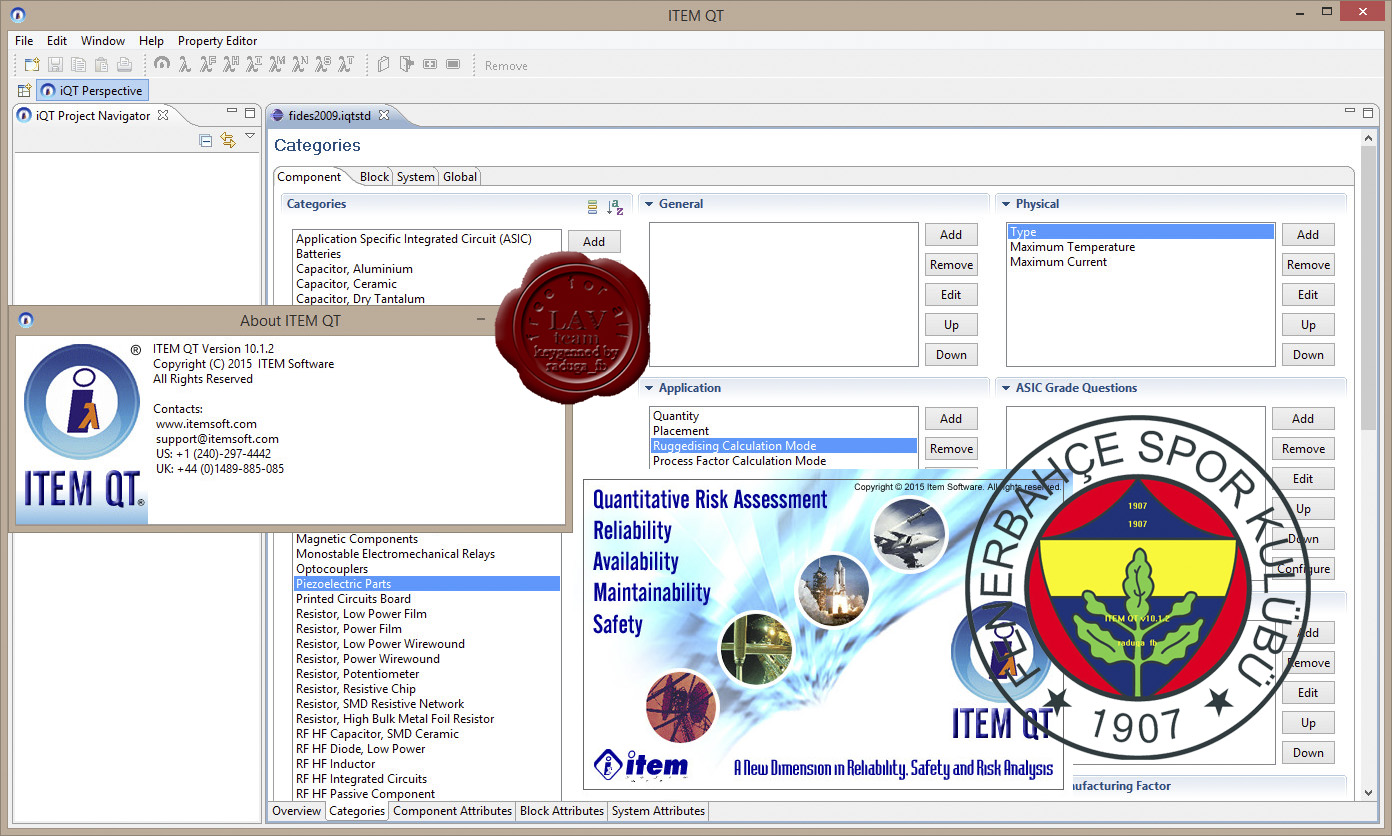Click Add next to the Categories list
The image size is (1392, 836).
click(x=594, y=241)
